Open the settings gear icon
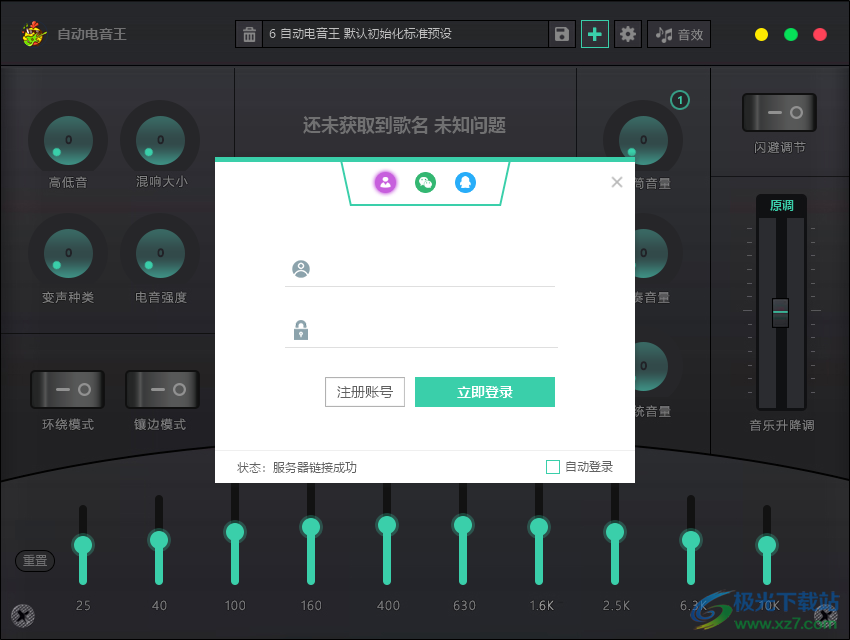The image size is (850, 640). tap(628, 33)
